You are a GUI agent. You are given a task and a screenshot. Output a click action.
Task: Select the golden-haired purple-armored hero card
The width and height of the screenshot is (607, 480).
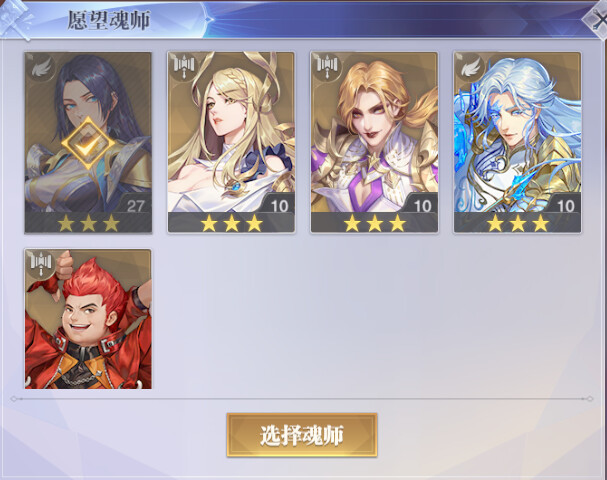[x=374, y=142]
